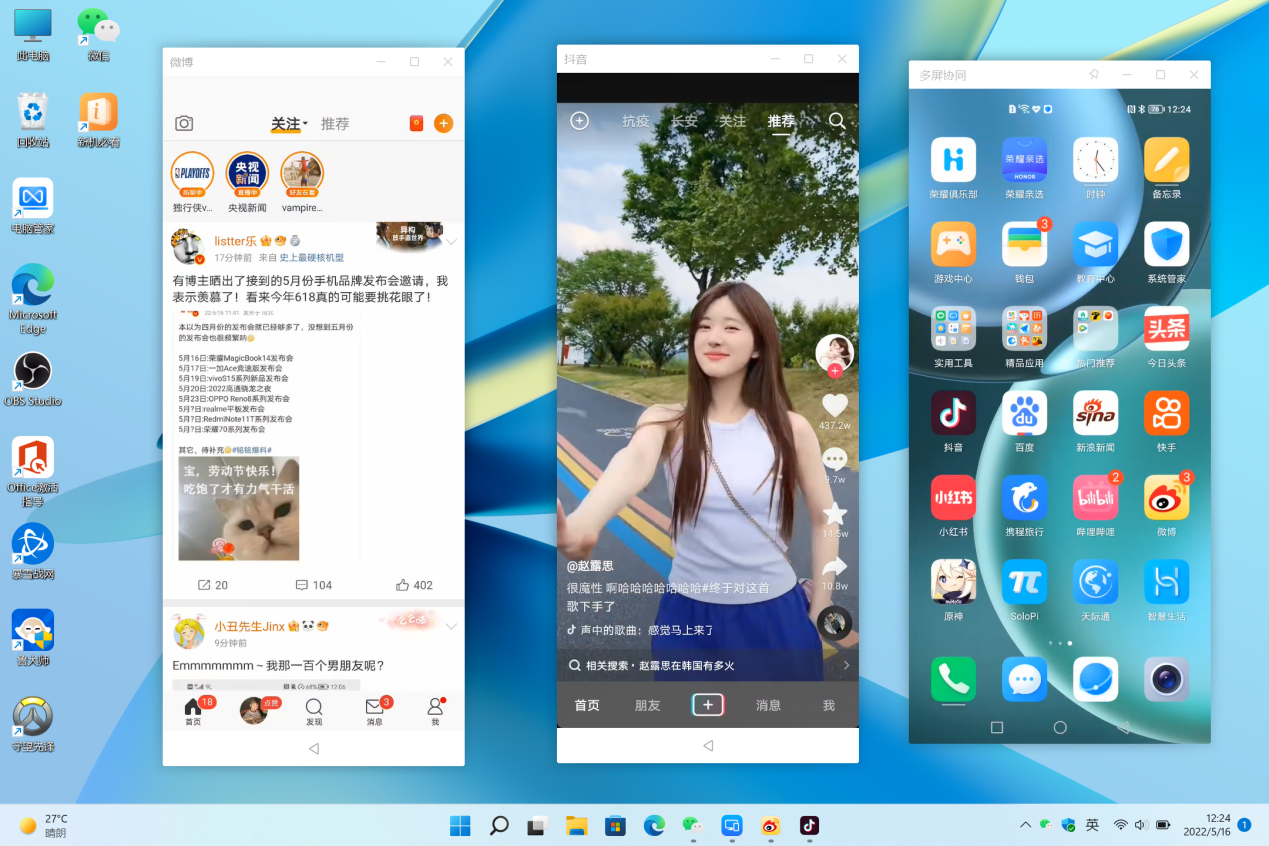Viewport: 1269px width, 846px height.
Task: Open 哔哩哔哩 app on phone
Action: point(1095,497)
